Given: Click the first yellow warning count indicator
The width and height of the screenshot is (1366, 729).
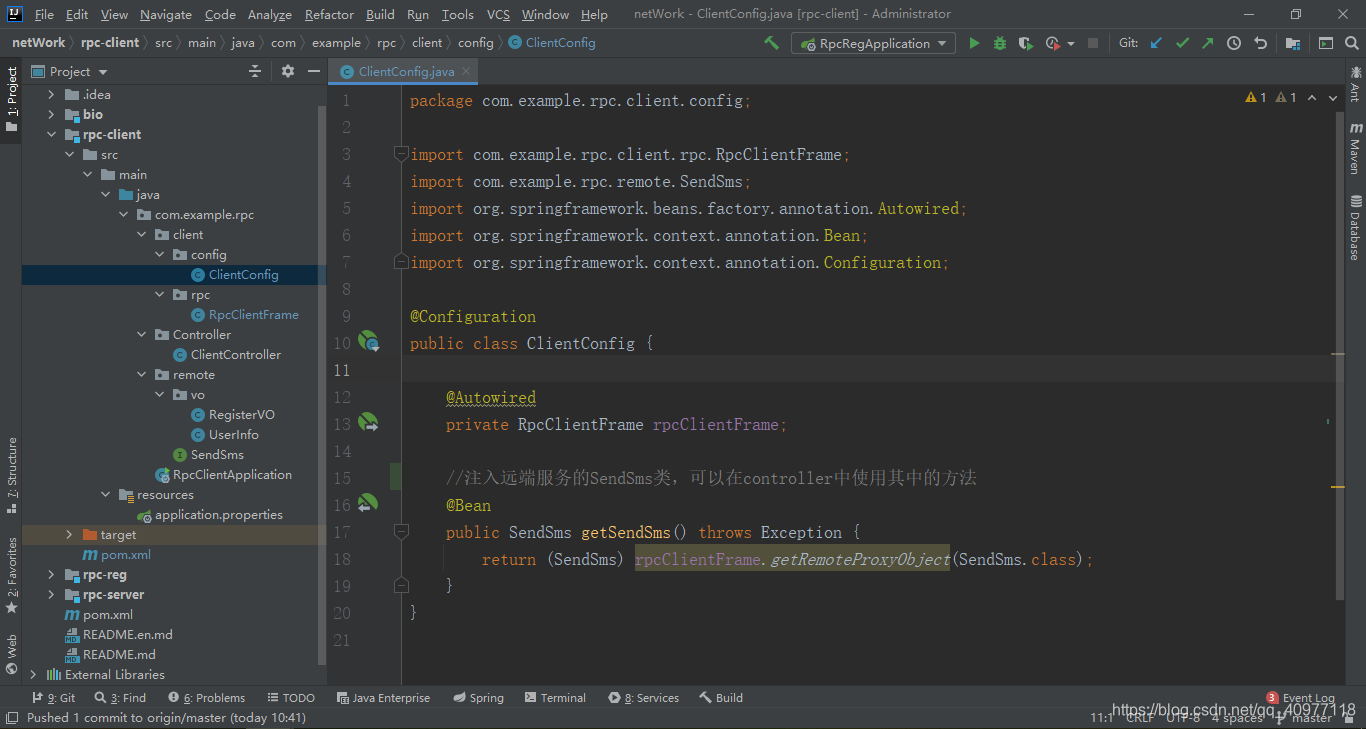Looking at the screenshot, I should [1256, 98].
